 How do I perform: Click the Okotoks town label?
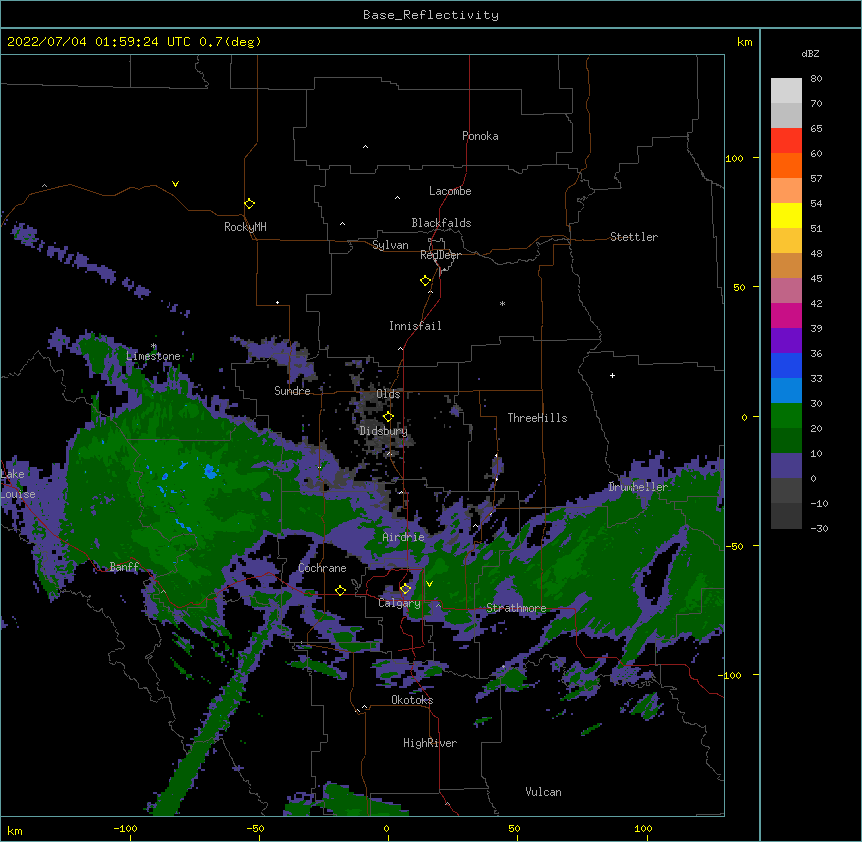point(412,700)
